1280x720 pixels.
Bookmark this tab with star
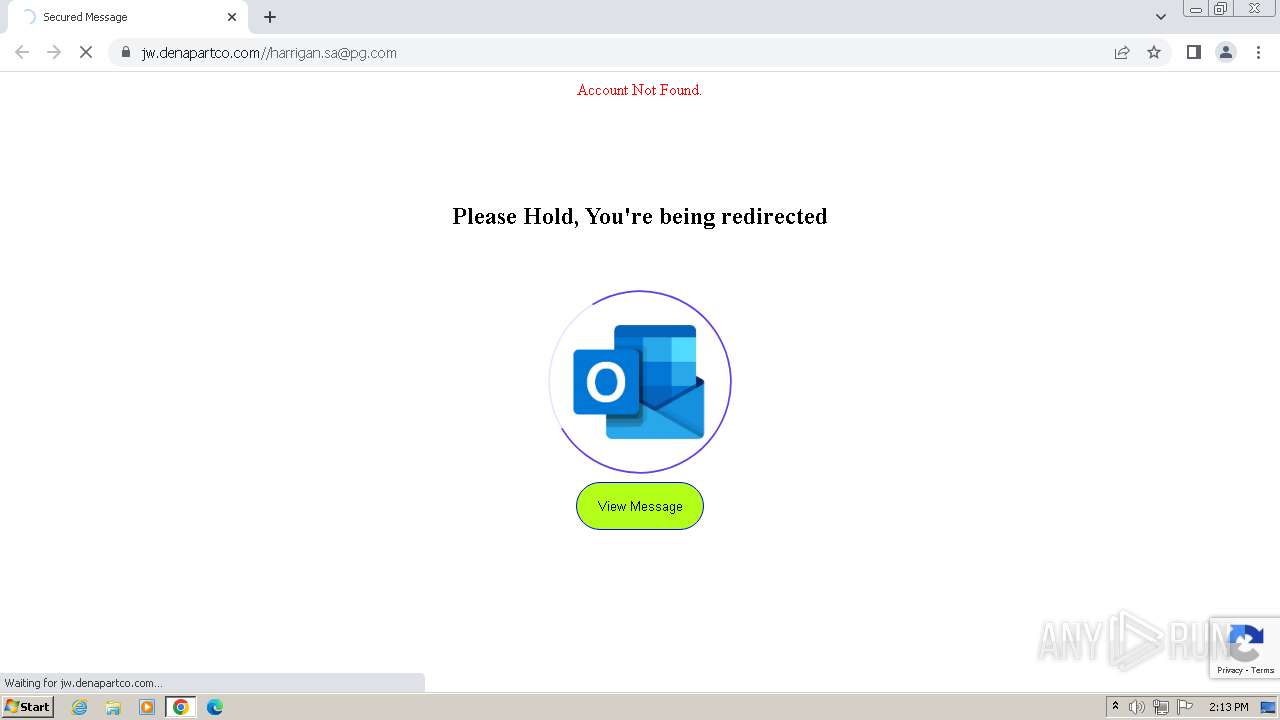click(x=1154, y=52)
